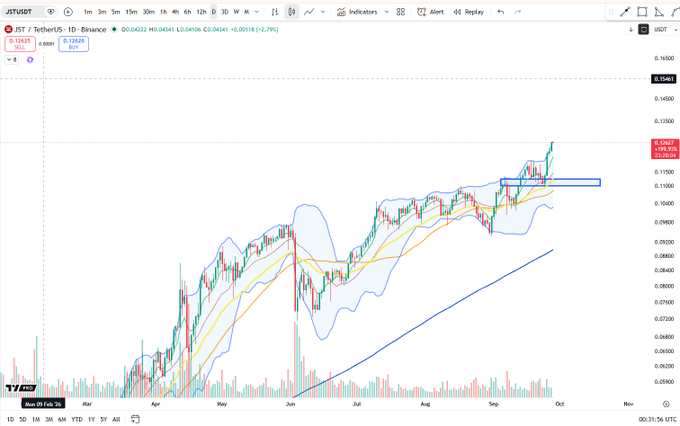Click the down-arrow icon beside USDT
This screenshot has height=426, width=680.
tap(631, 29)
